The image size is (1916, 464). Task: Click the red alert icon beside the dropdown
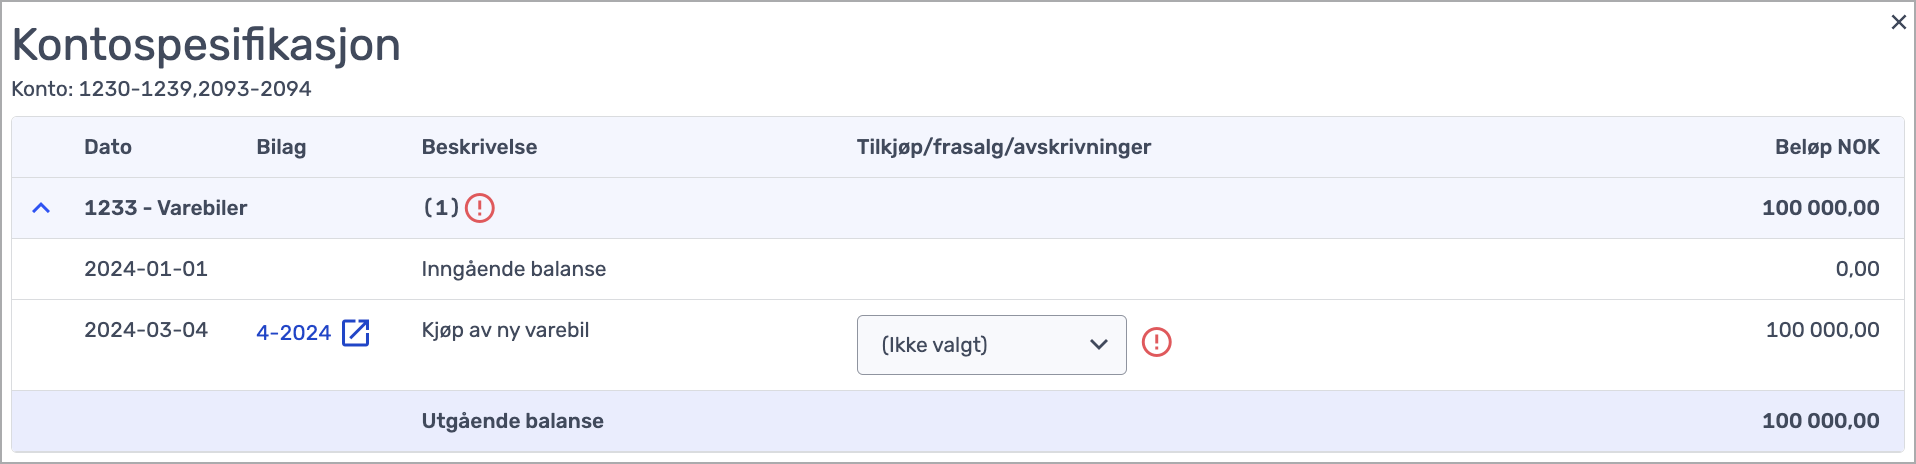pyautogui.click(x=1157, y=342)
